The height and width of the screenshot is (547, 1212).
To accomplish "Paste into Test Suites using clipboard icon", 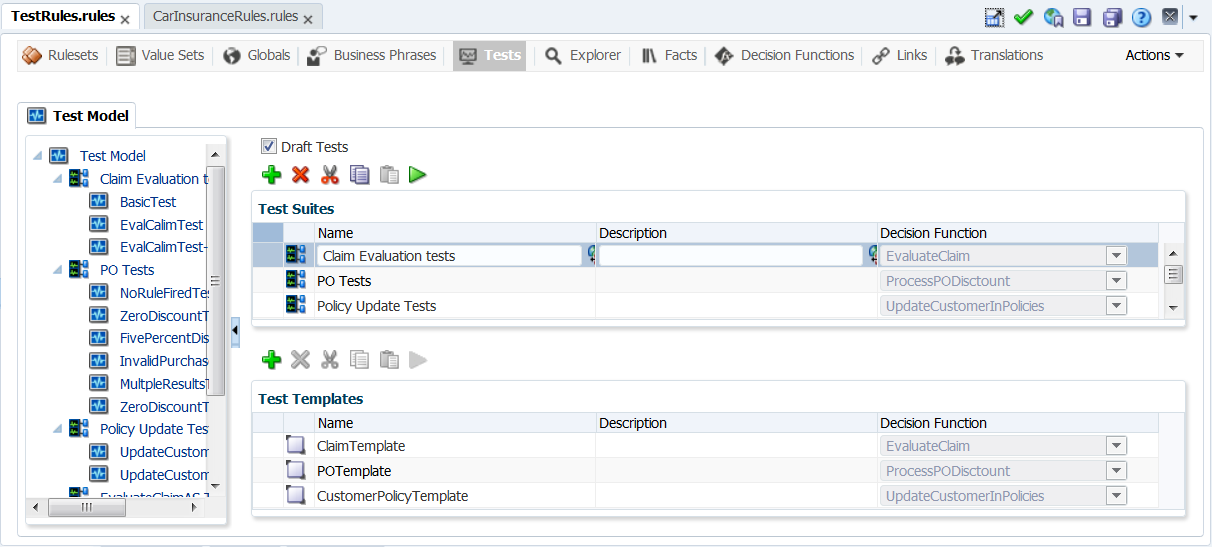I will click(389, 175).
